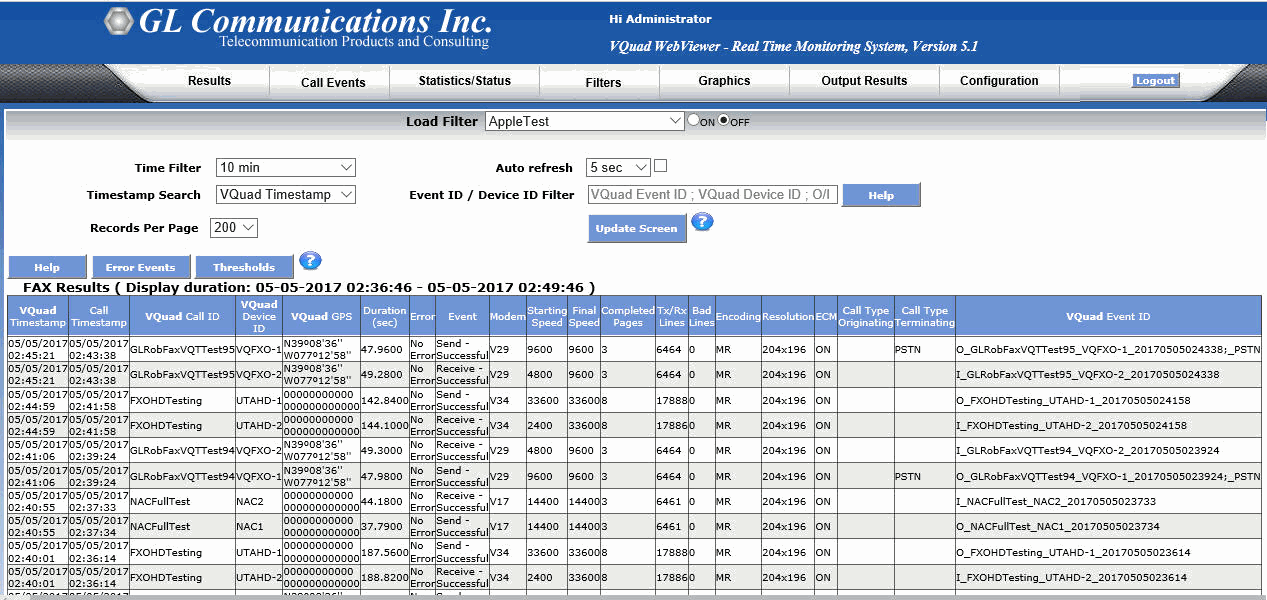The height and width of the screenshot is (600, 1267).
Task: Click the Bad Lines column header
Action: click(x=702, y=316)
